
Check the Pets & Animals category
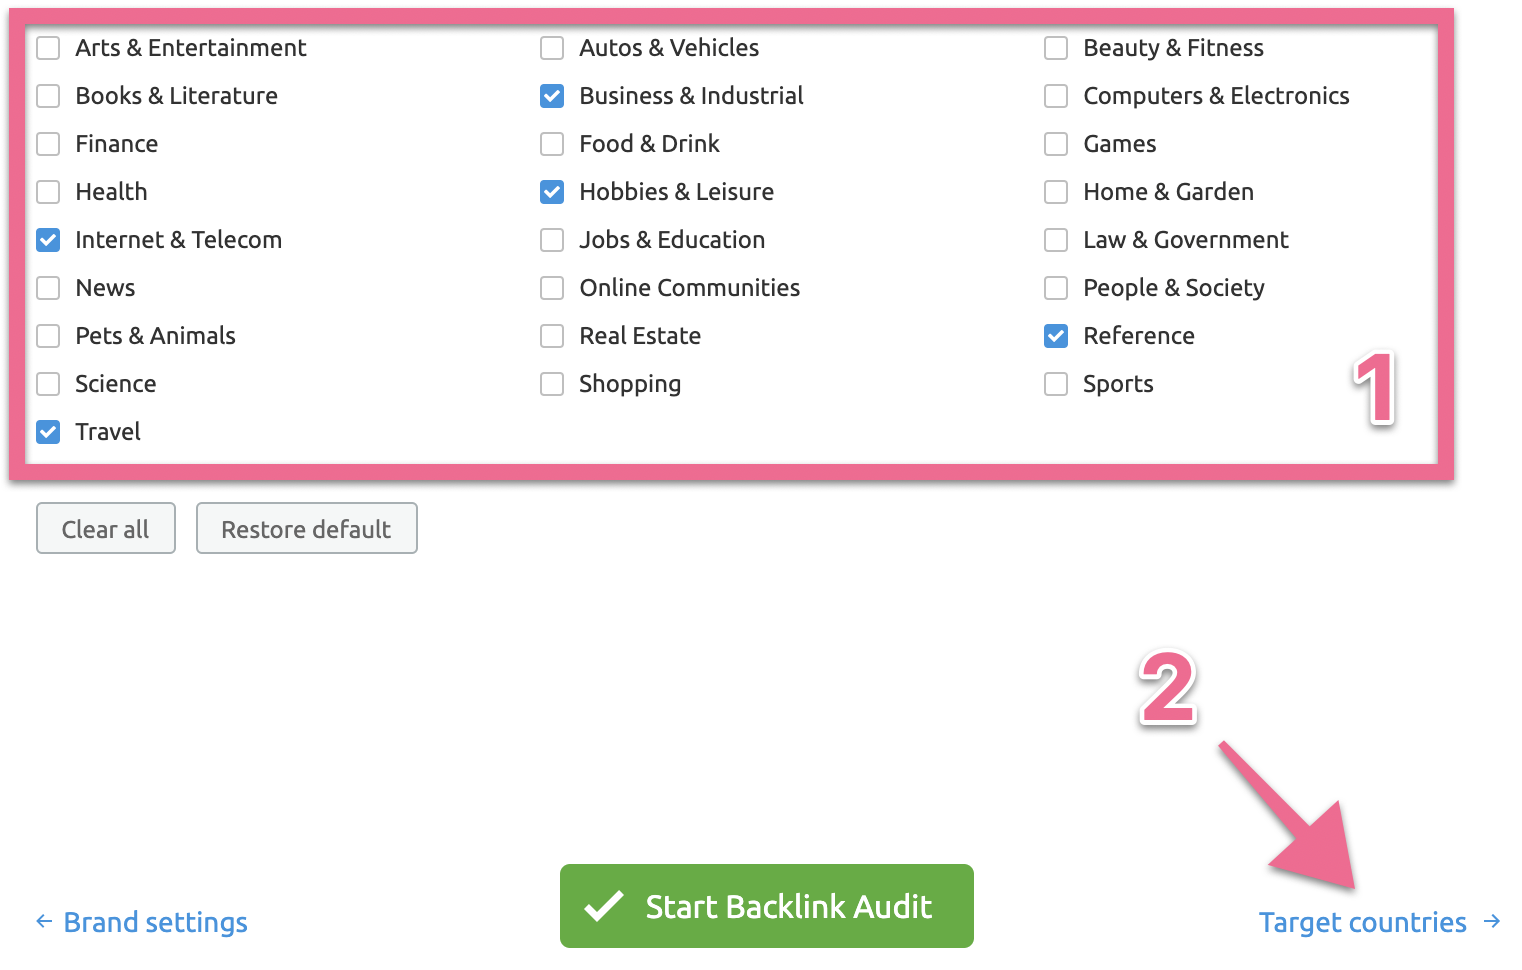48,336
